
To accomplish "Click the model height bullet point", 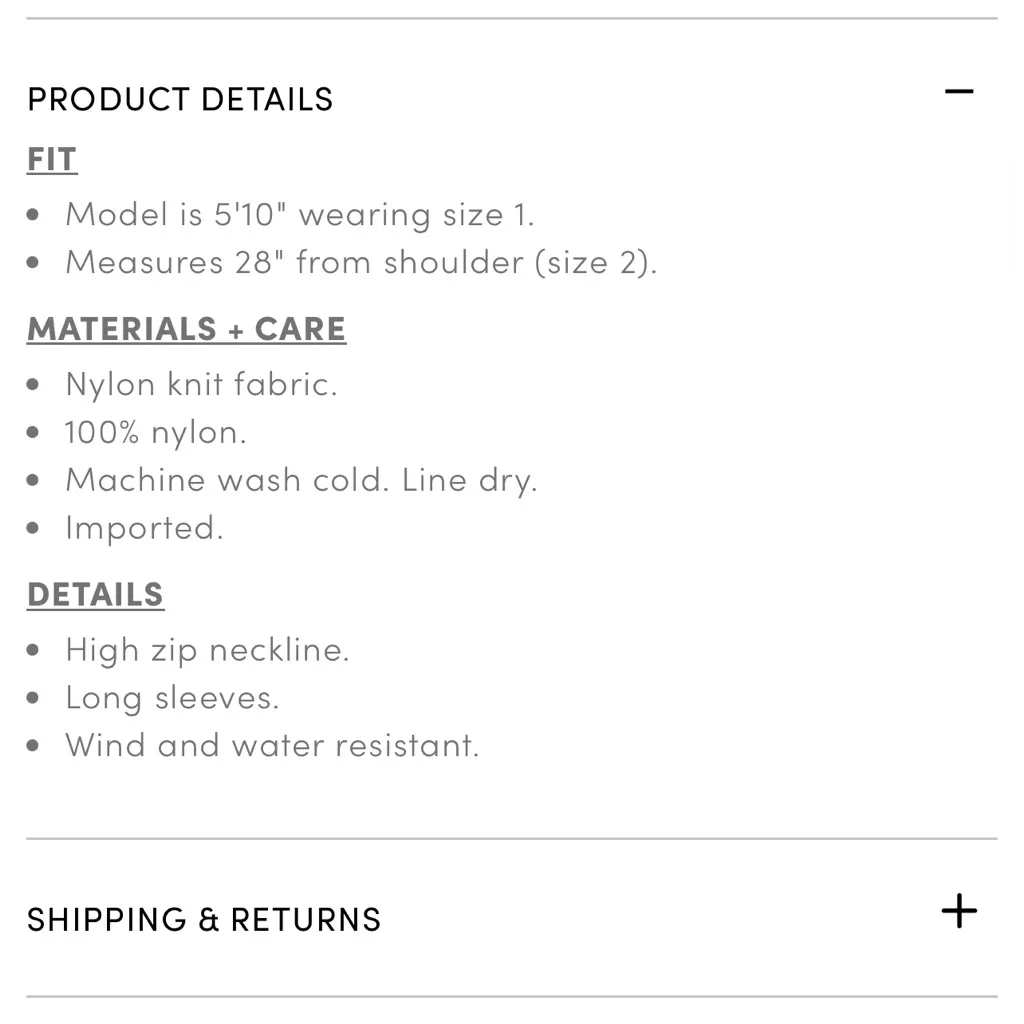I will 299,214.
